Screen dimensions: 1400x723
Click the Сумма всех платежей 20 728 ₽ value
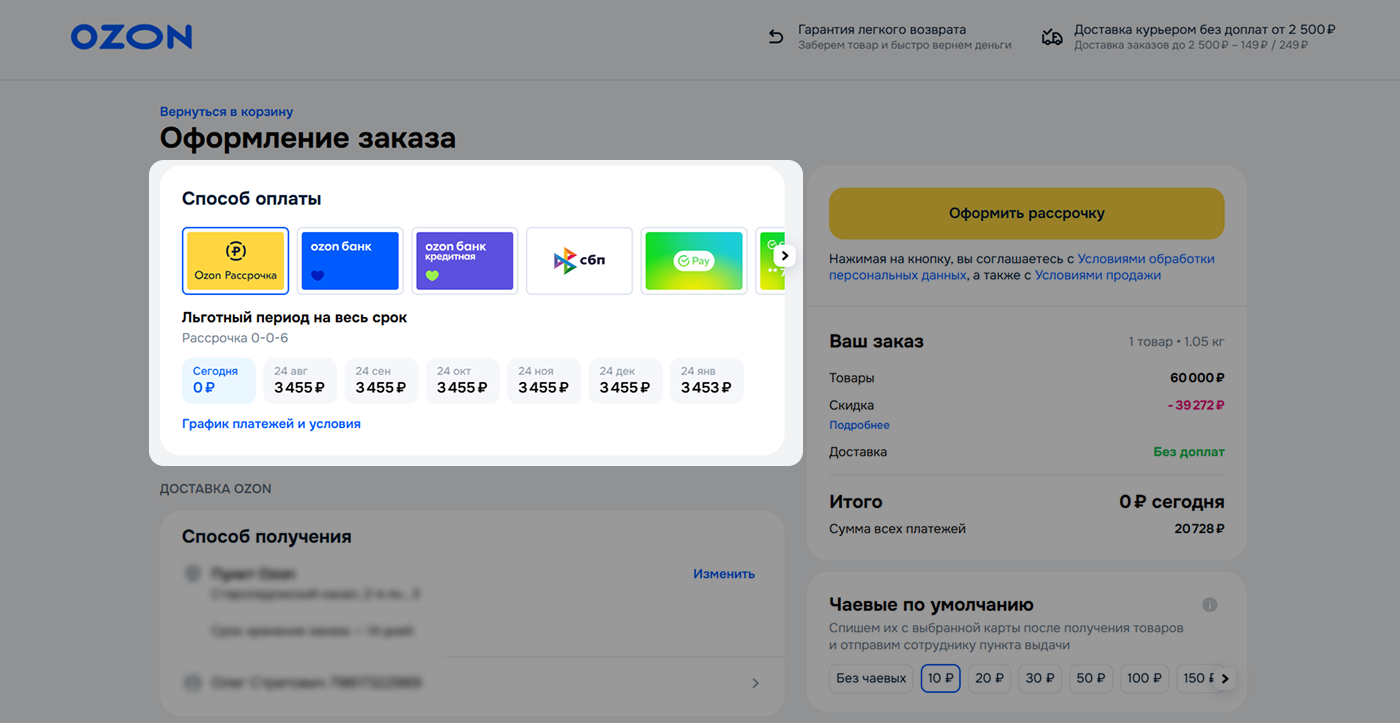click(1199, 529)
